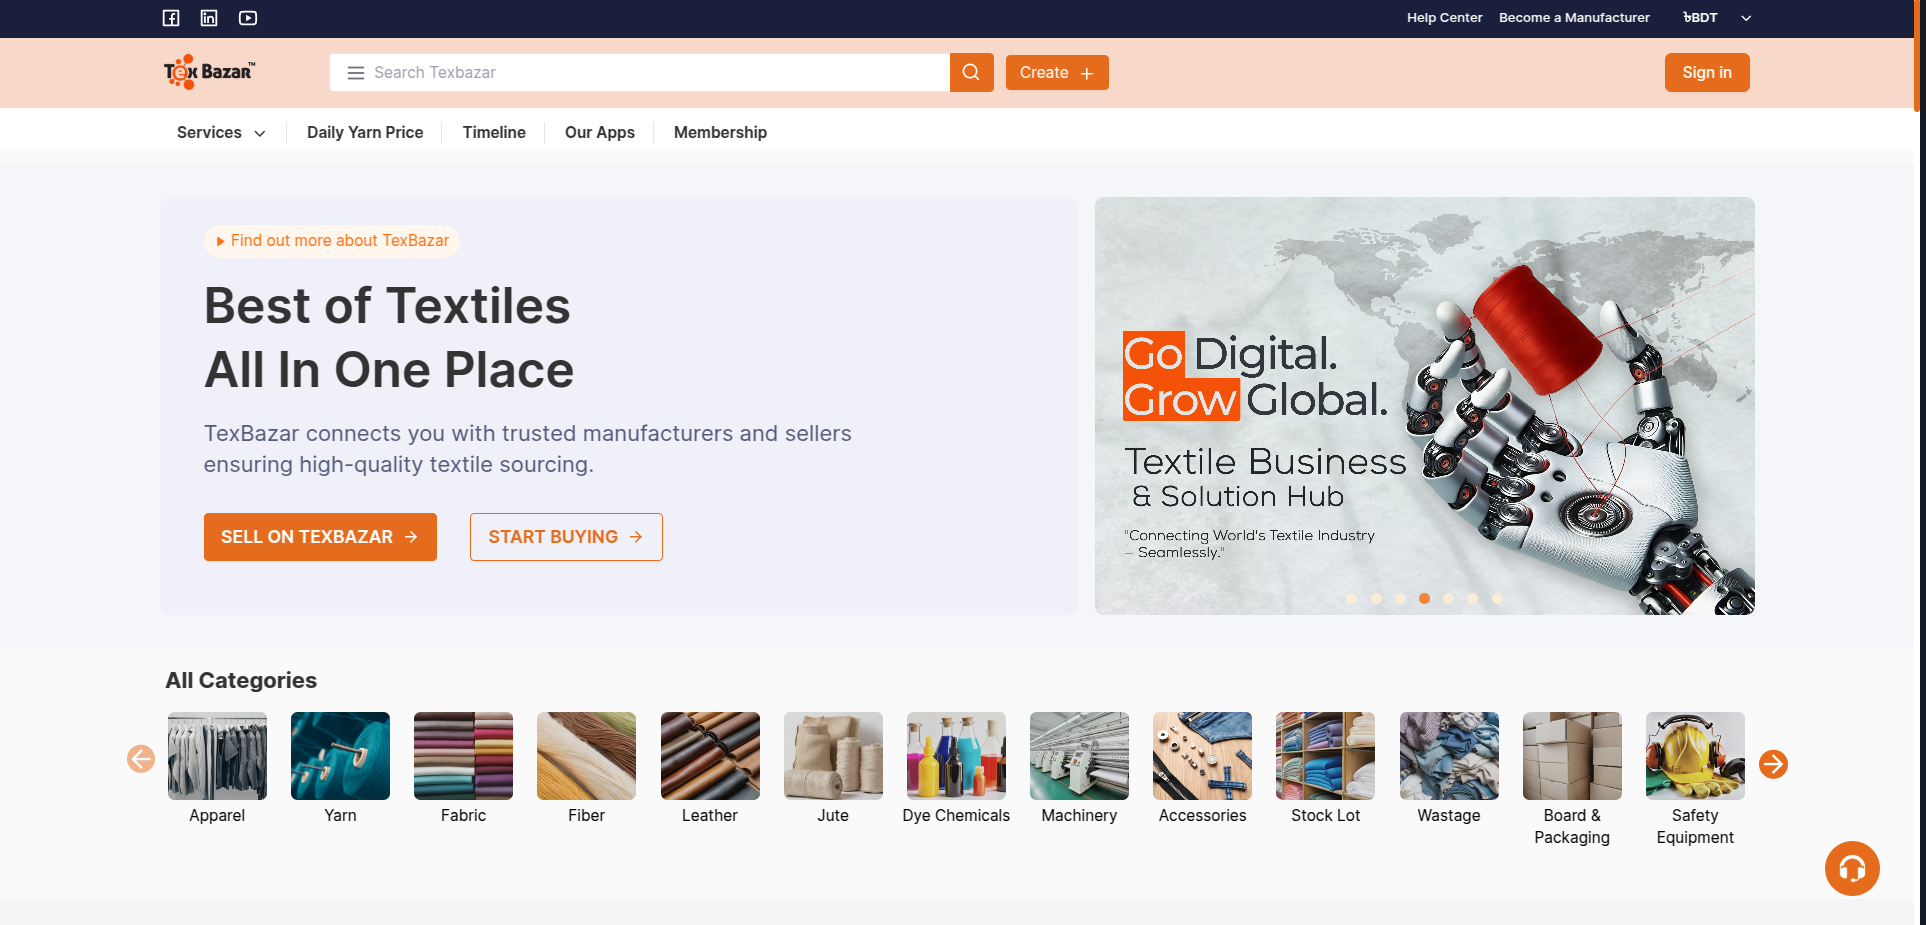Image resolution: width=1926 pixels, height=925 pixels.
Task: Open the Accessories category image
Action: (1202, 756)
